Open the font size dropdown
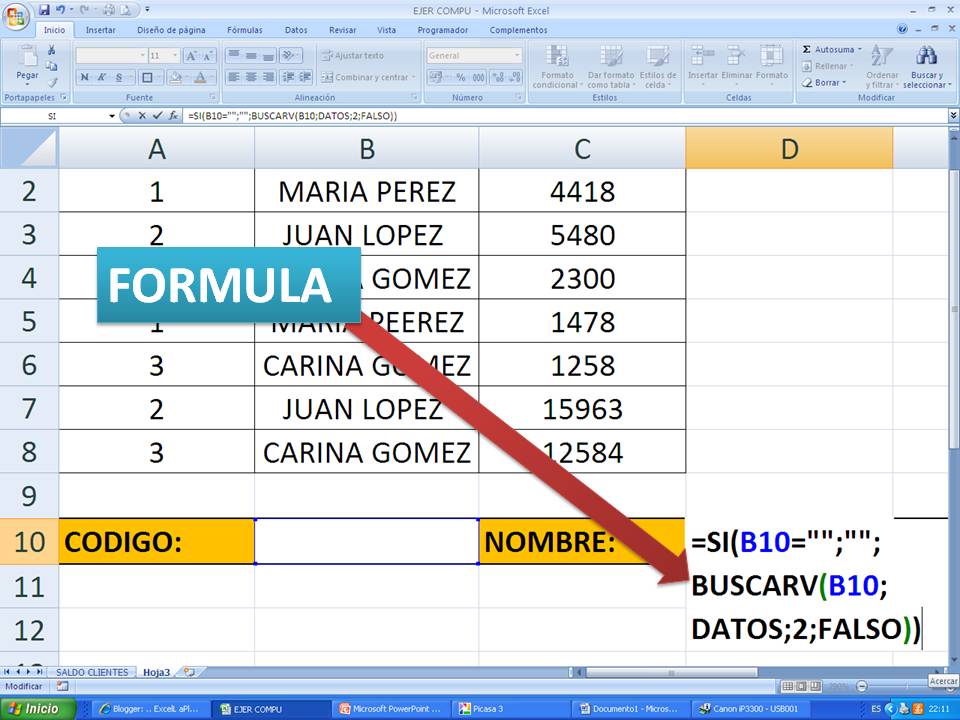The image size is (960, 720). pos(176,56)
